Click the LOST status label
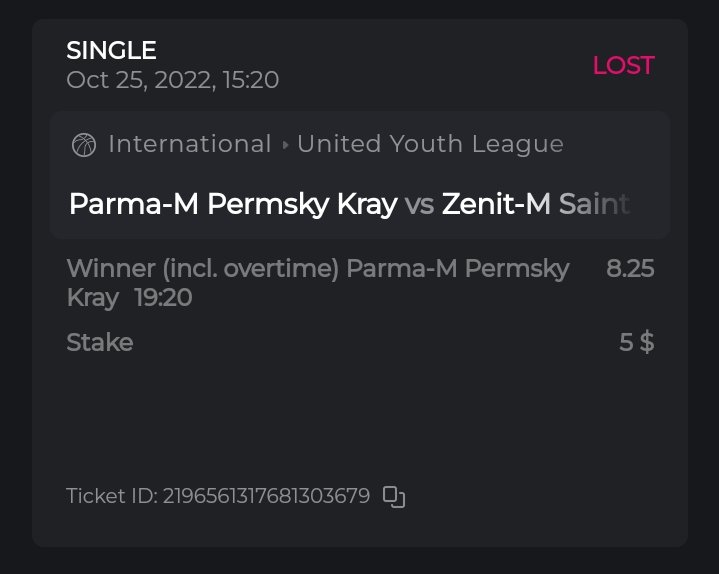This screenshot has width=719, height=574. point(623,66)
